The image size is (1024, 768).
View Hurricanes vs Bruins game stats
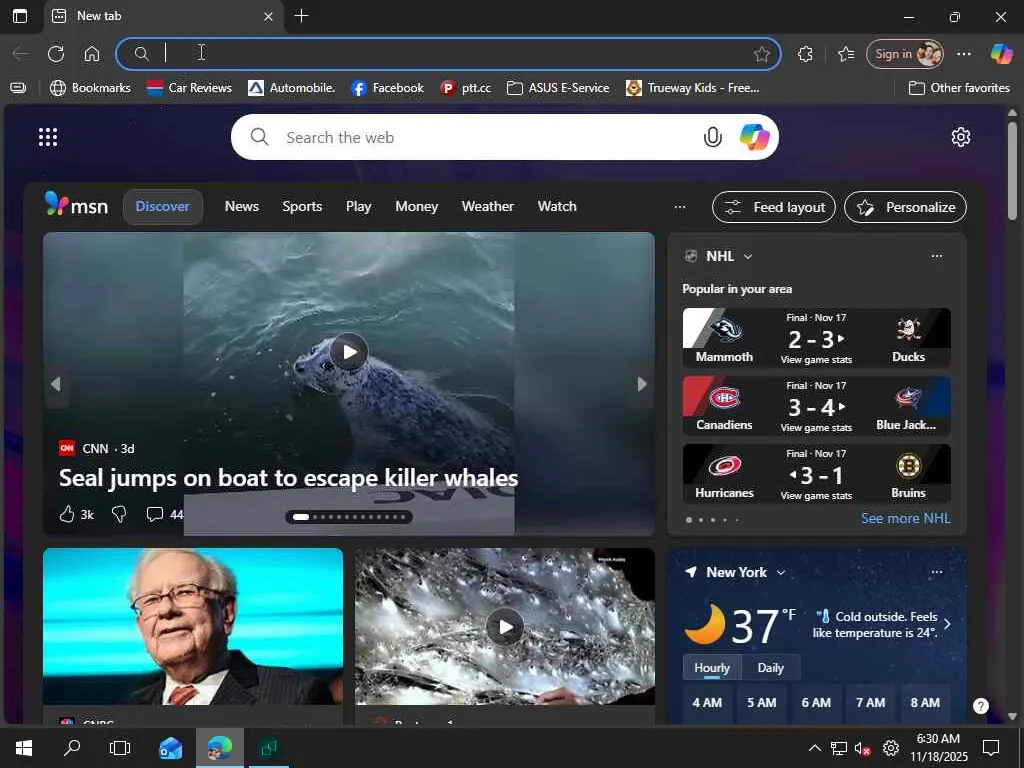click(816, 496)
